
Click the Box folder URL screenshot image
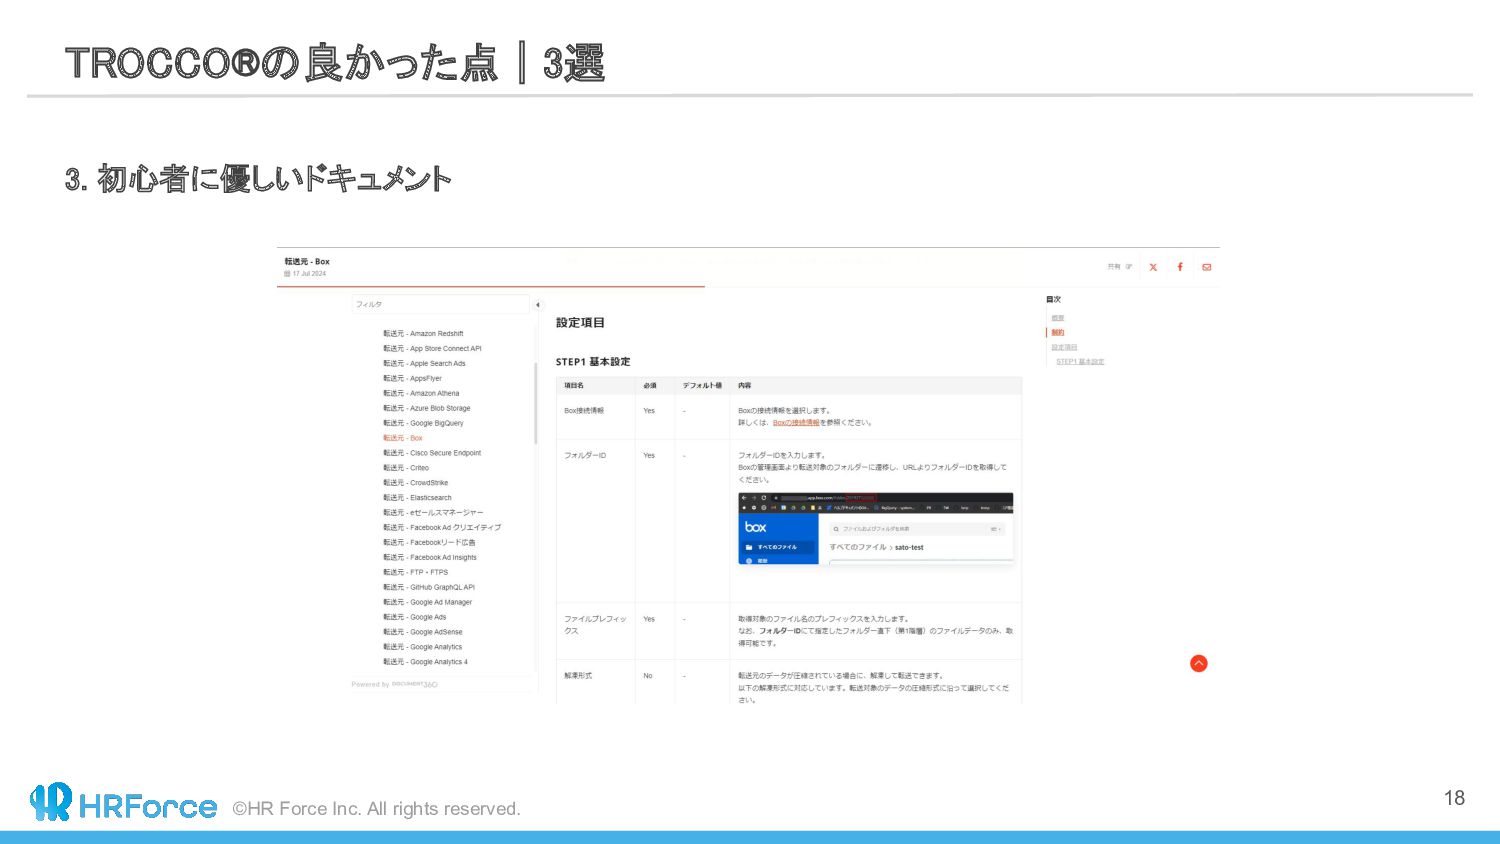click(x=876, y=529)
